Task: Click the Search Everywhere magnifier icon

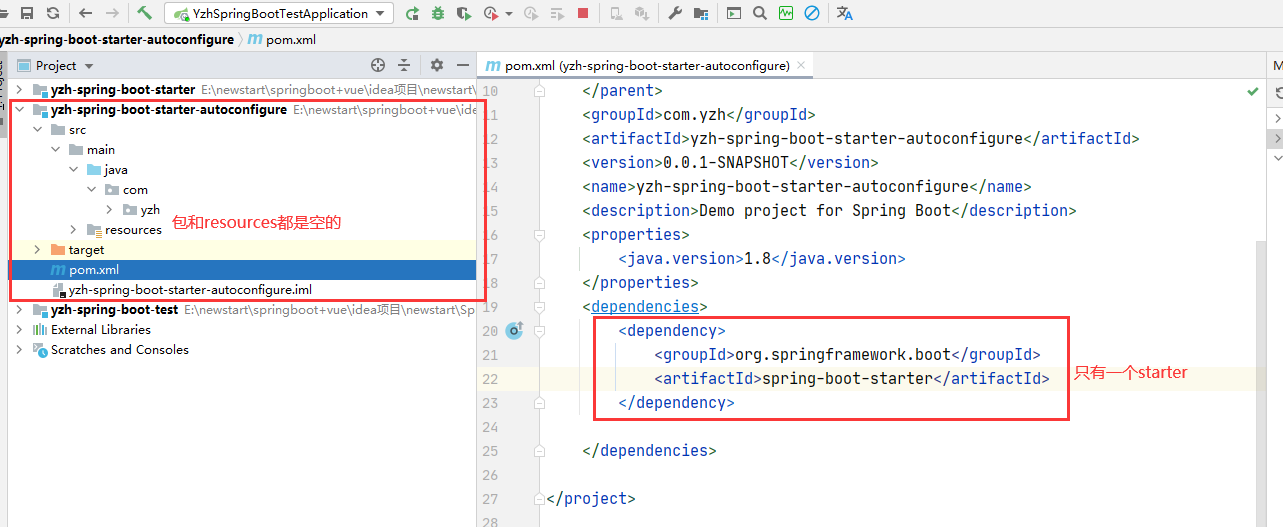Action: (760, 13)
